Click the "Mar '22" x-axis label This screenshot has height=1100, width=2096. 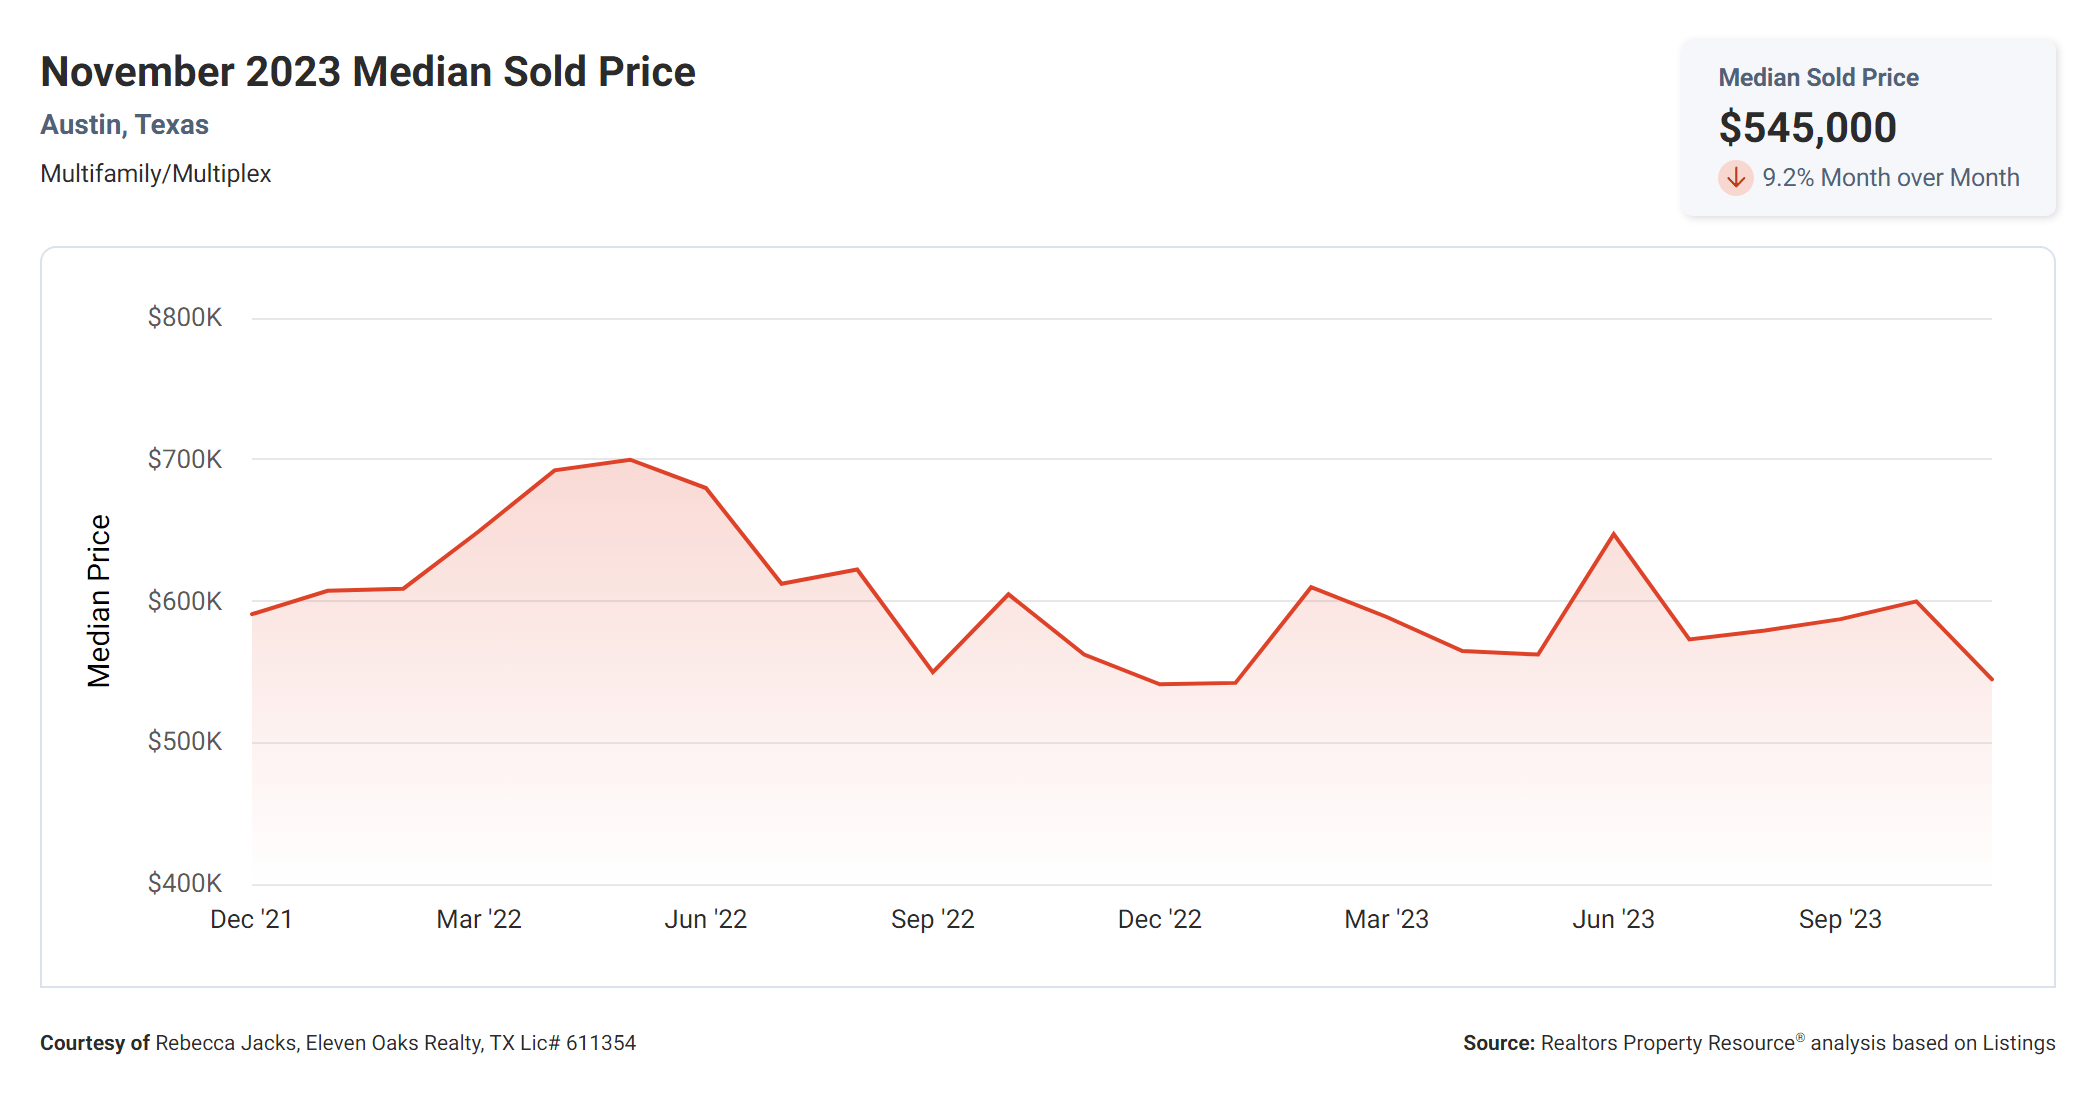[479, 919]
